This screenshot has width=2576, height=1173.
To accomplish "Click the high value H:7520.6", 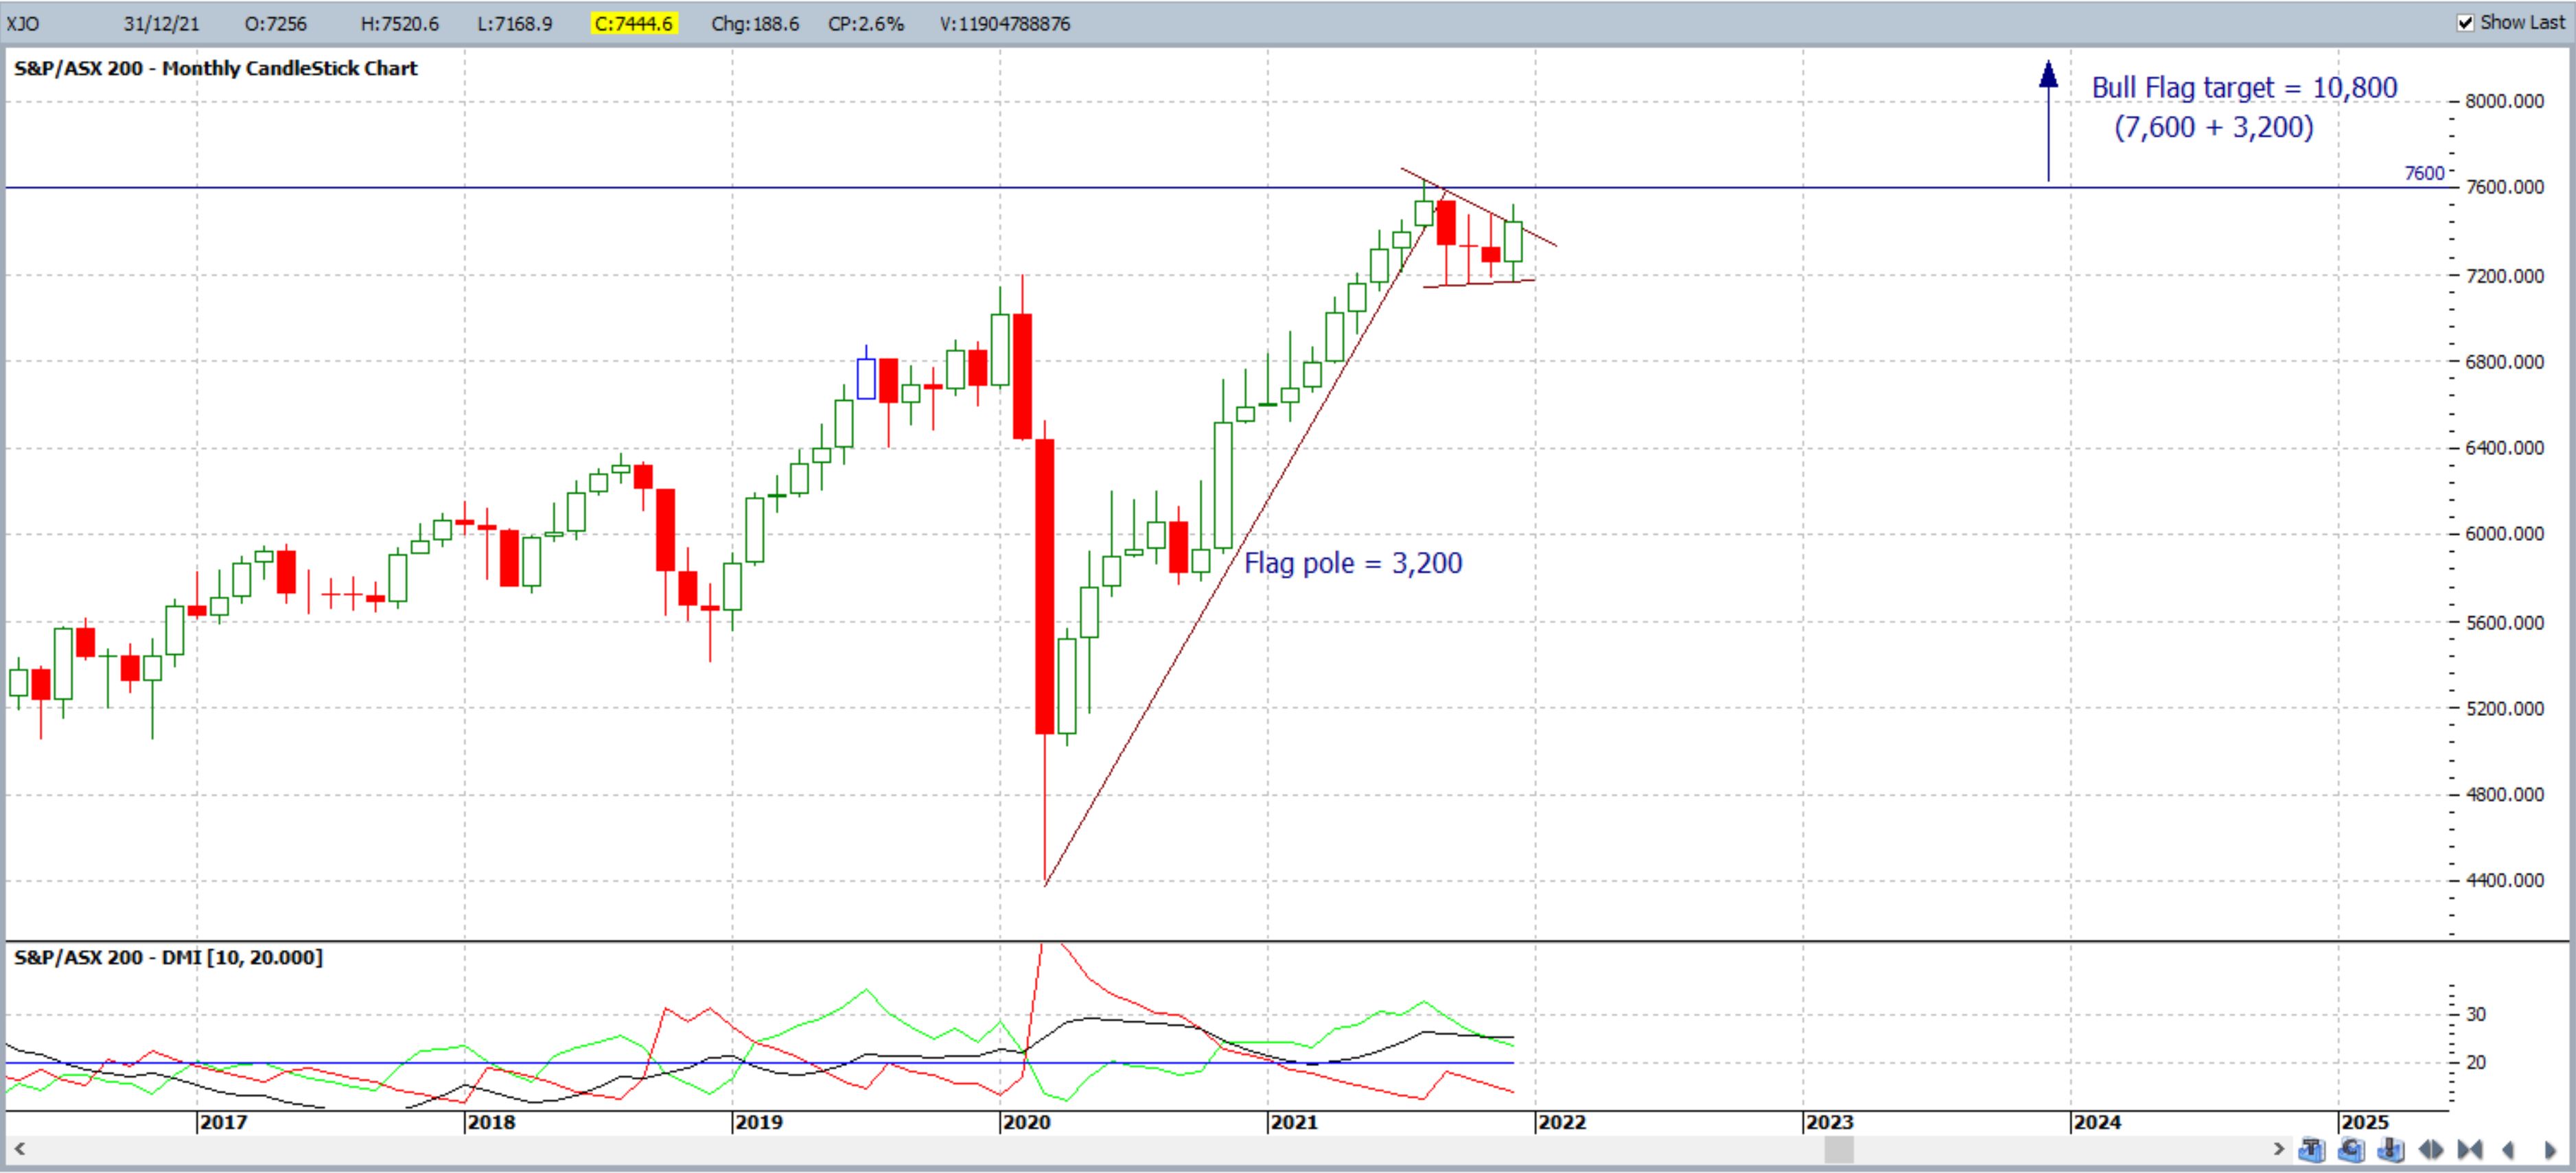I will (x=399, y=24).
